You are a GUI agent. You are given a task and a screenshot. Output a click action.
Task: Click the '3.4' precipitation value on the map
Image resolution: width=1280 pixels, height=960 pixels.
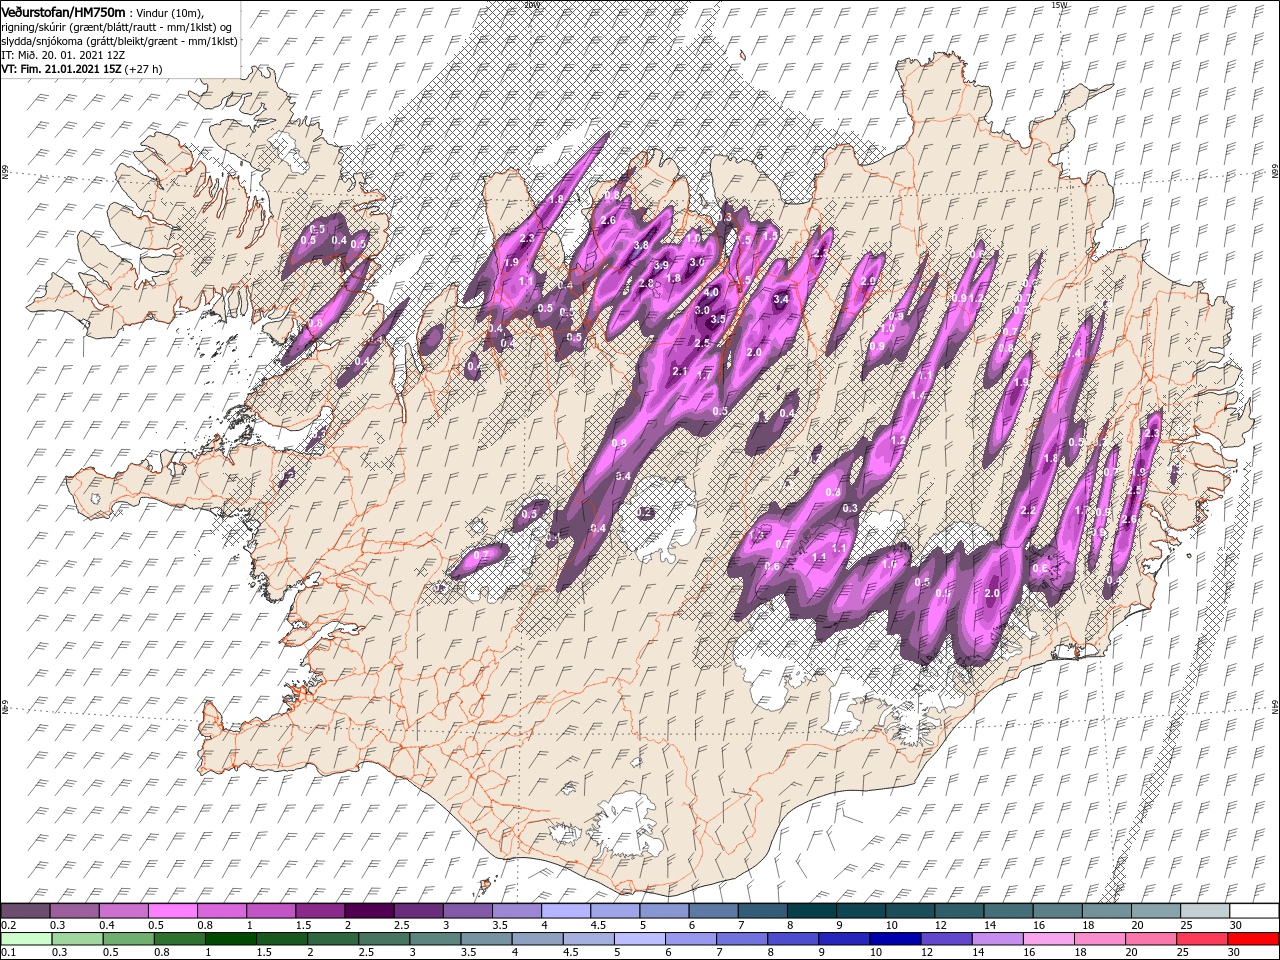click(781, 299)
